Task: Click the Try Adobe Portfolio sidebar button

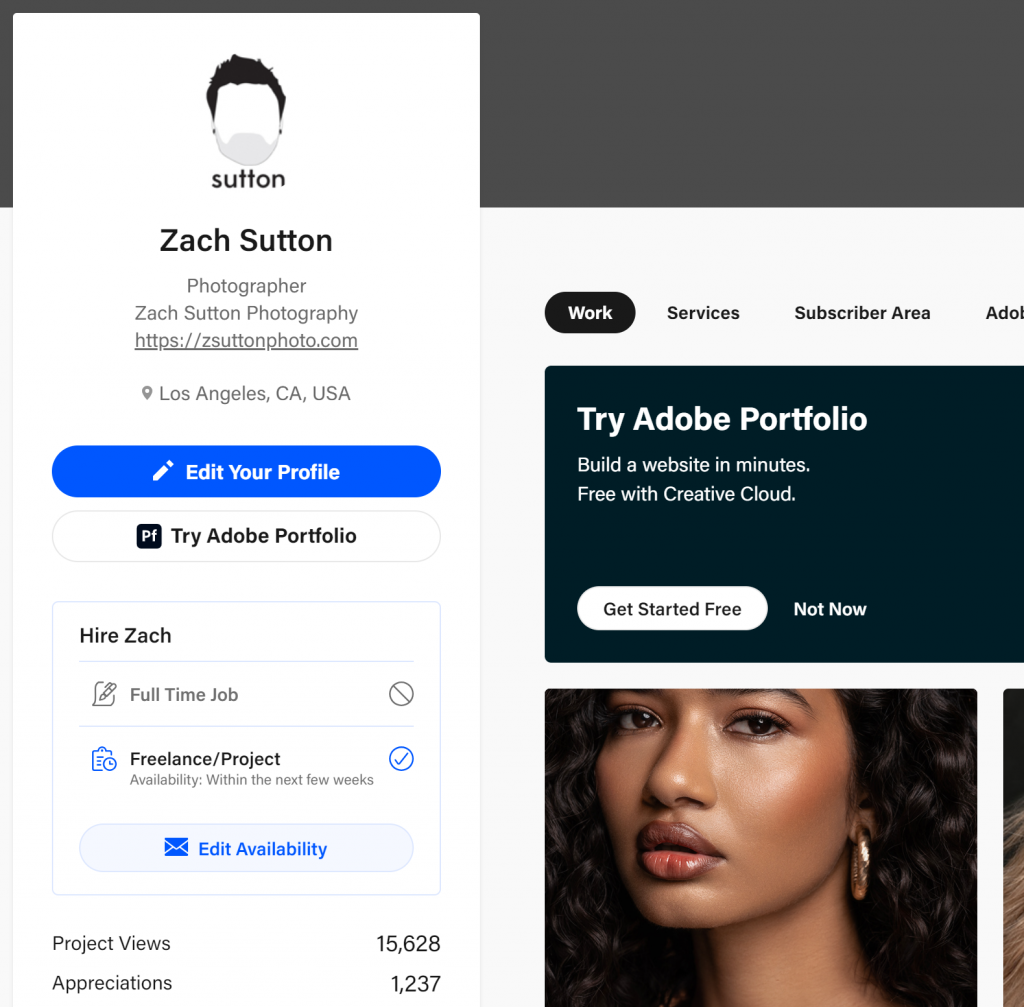Action: 246,536
